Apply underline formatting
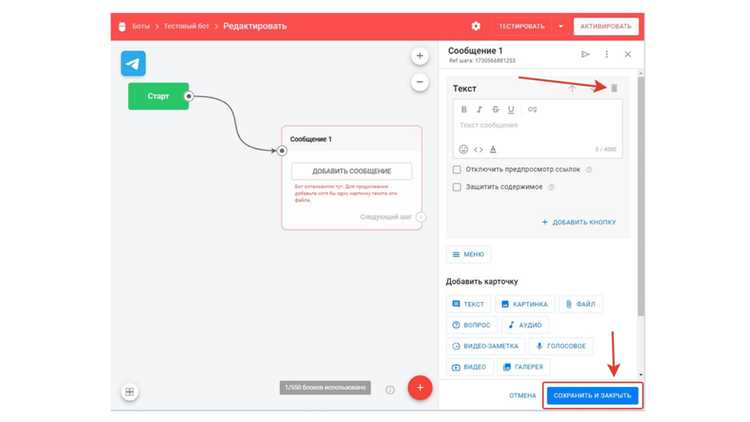Screen dimensions: 750x422 tap(511, 110)
